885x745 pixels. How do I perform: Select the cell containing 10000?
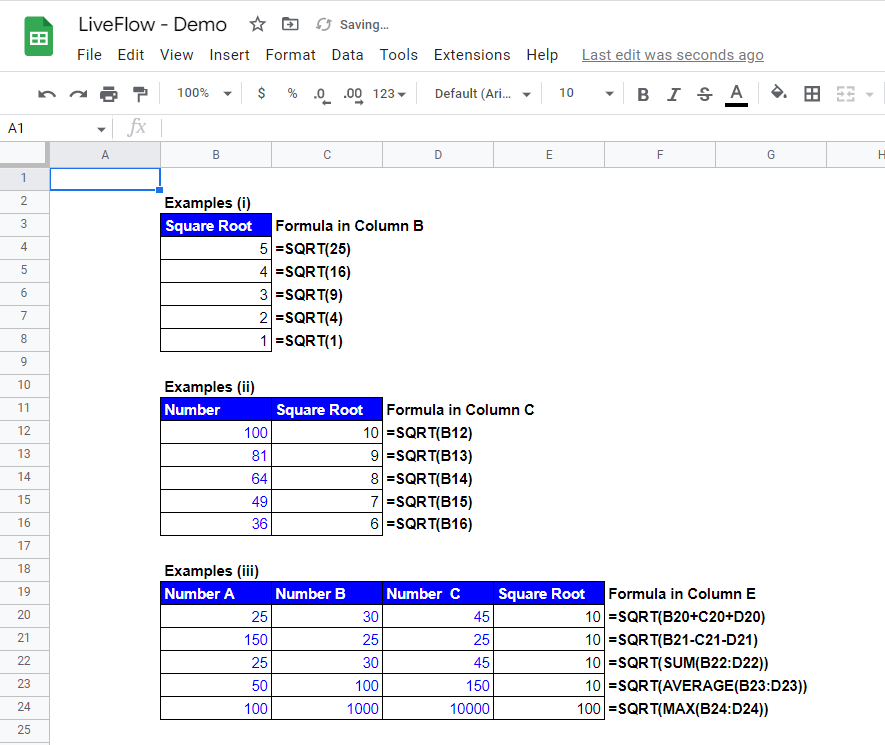[x=438, y=708]
